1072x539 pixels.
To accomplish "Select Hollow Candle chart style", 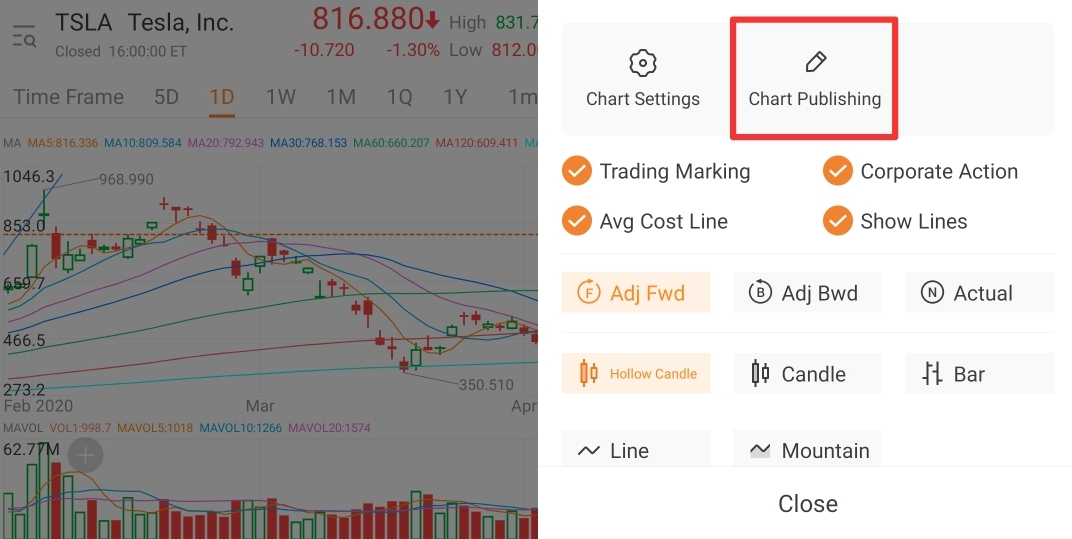I will (x=636, y=373).
